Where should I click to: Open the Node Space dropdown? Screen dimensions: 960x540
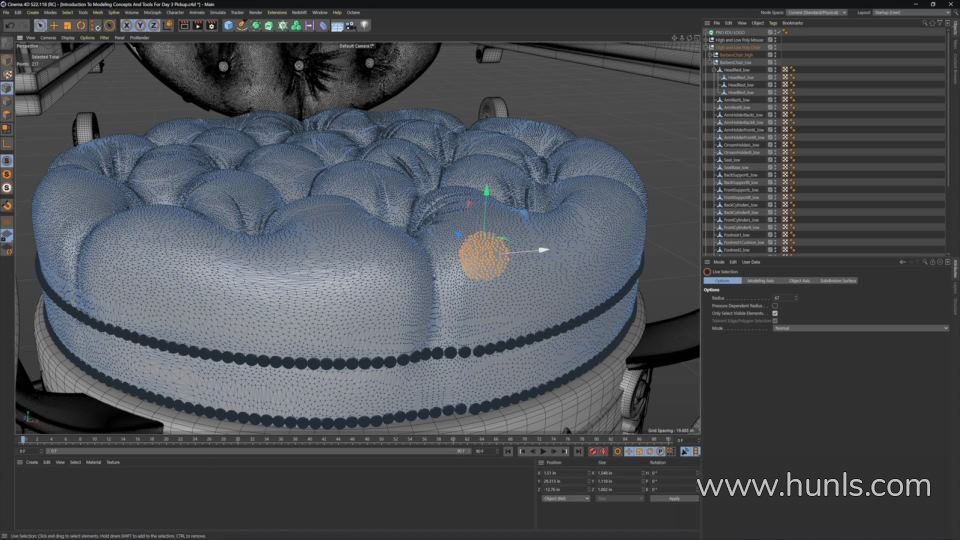point(818,12)
